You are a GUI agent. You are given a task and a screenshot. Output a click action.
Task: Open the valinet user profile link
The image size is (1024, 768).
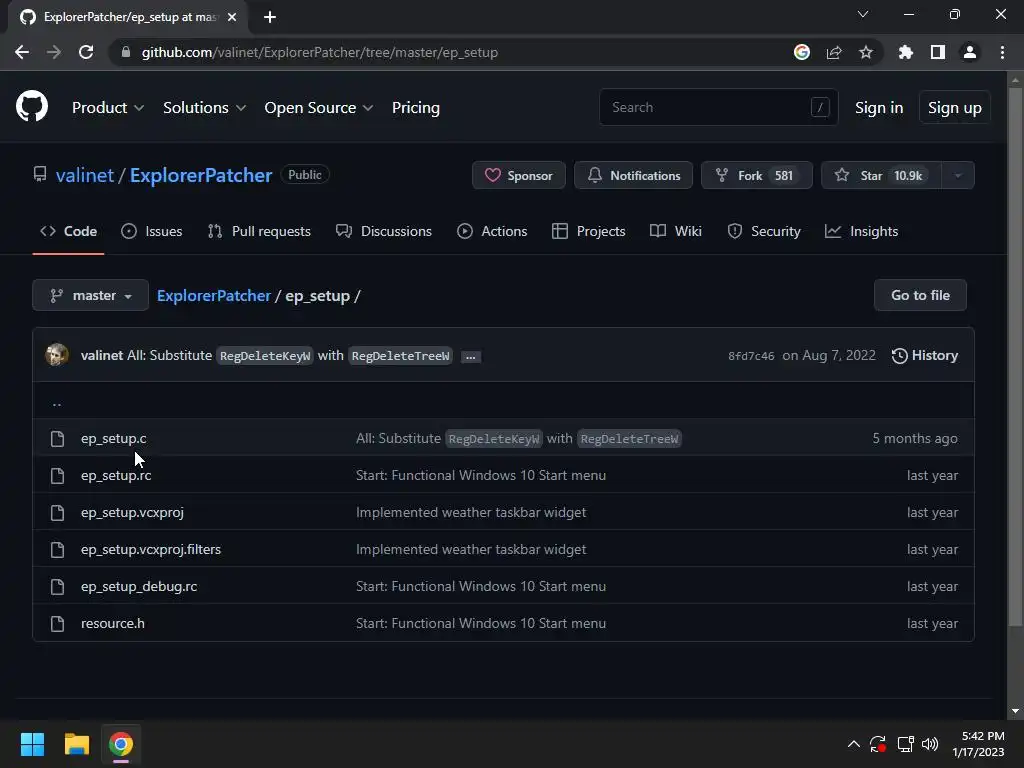pyautogui.click(x=85, y=175)
